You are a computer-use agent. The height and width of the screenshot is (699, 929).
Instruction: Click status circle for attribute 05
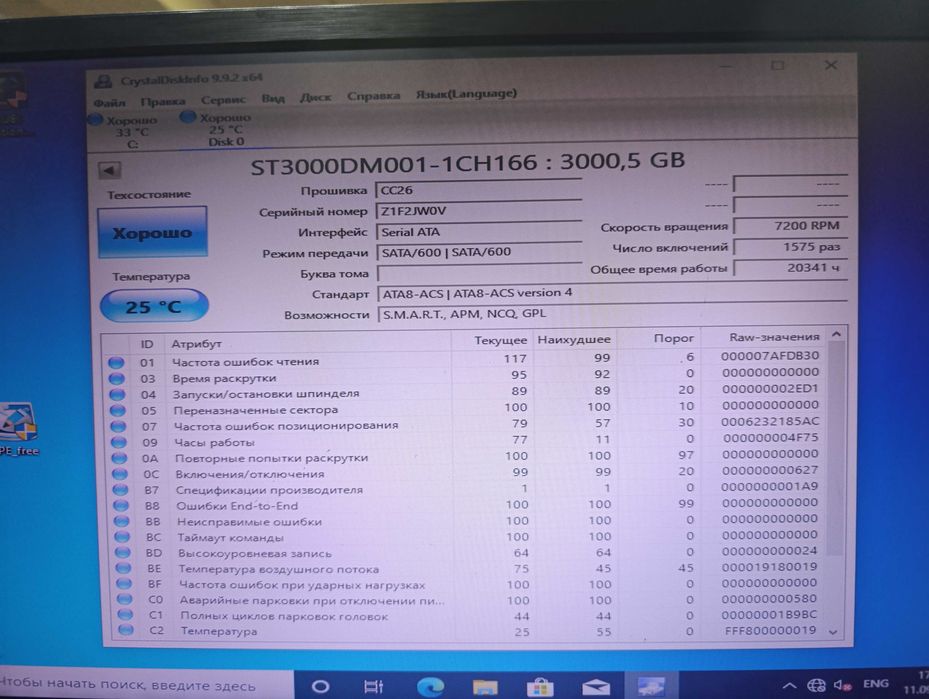click(118, 411)
